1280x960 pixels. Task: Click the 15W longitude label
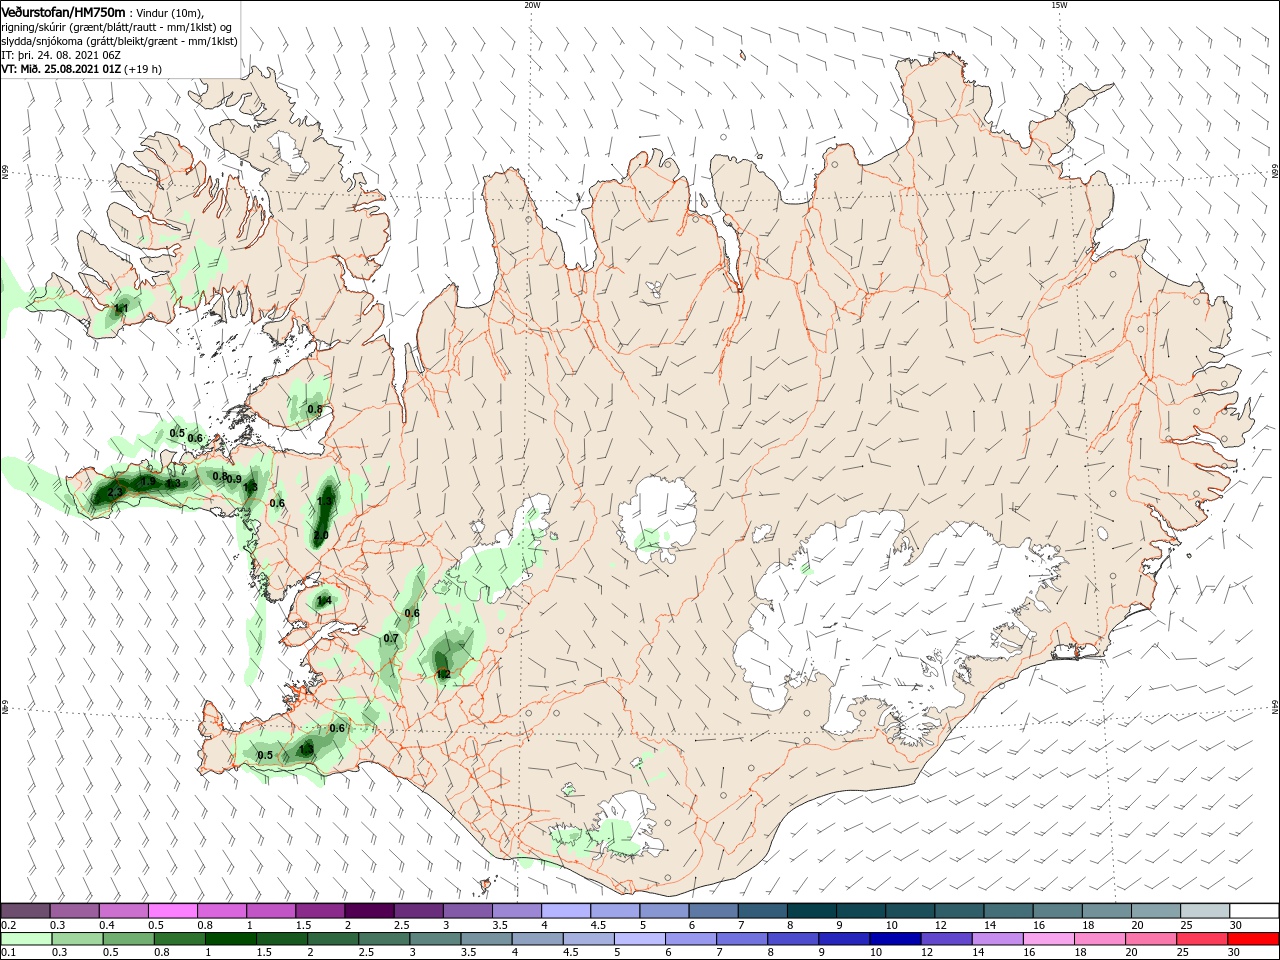[1059, 5]
